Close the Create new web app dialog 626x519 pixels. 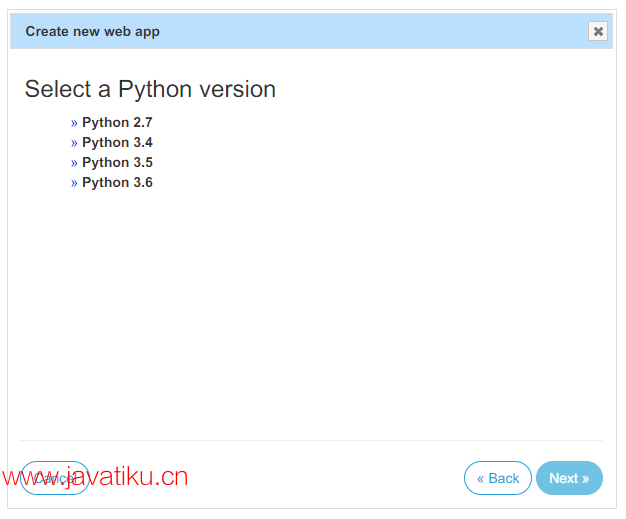[598, 31]
